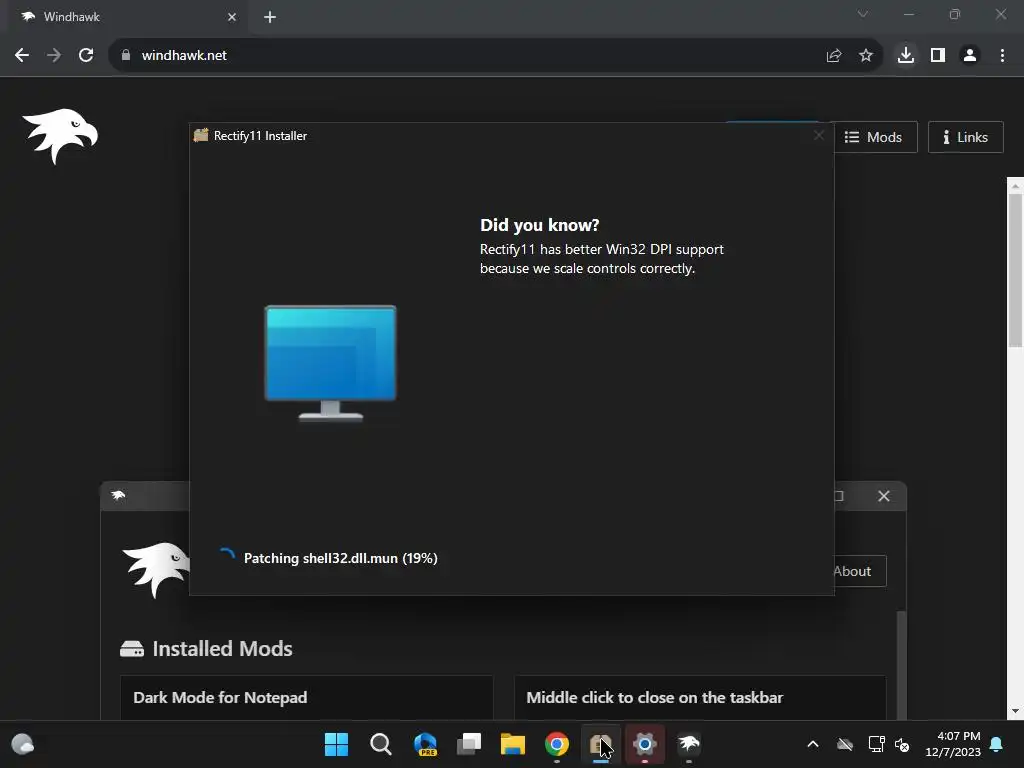Open Microsoft Edge from taskbar
Screen dimensions: 1024x768
coord(425,744)
